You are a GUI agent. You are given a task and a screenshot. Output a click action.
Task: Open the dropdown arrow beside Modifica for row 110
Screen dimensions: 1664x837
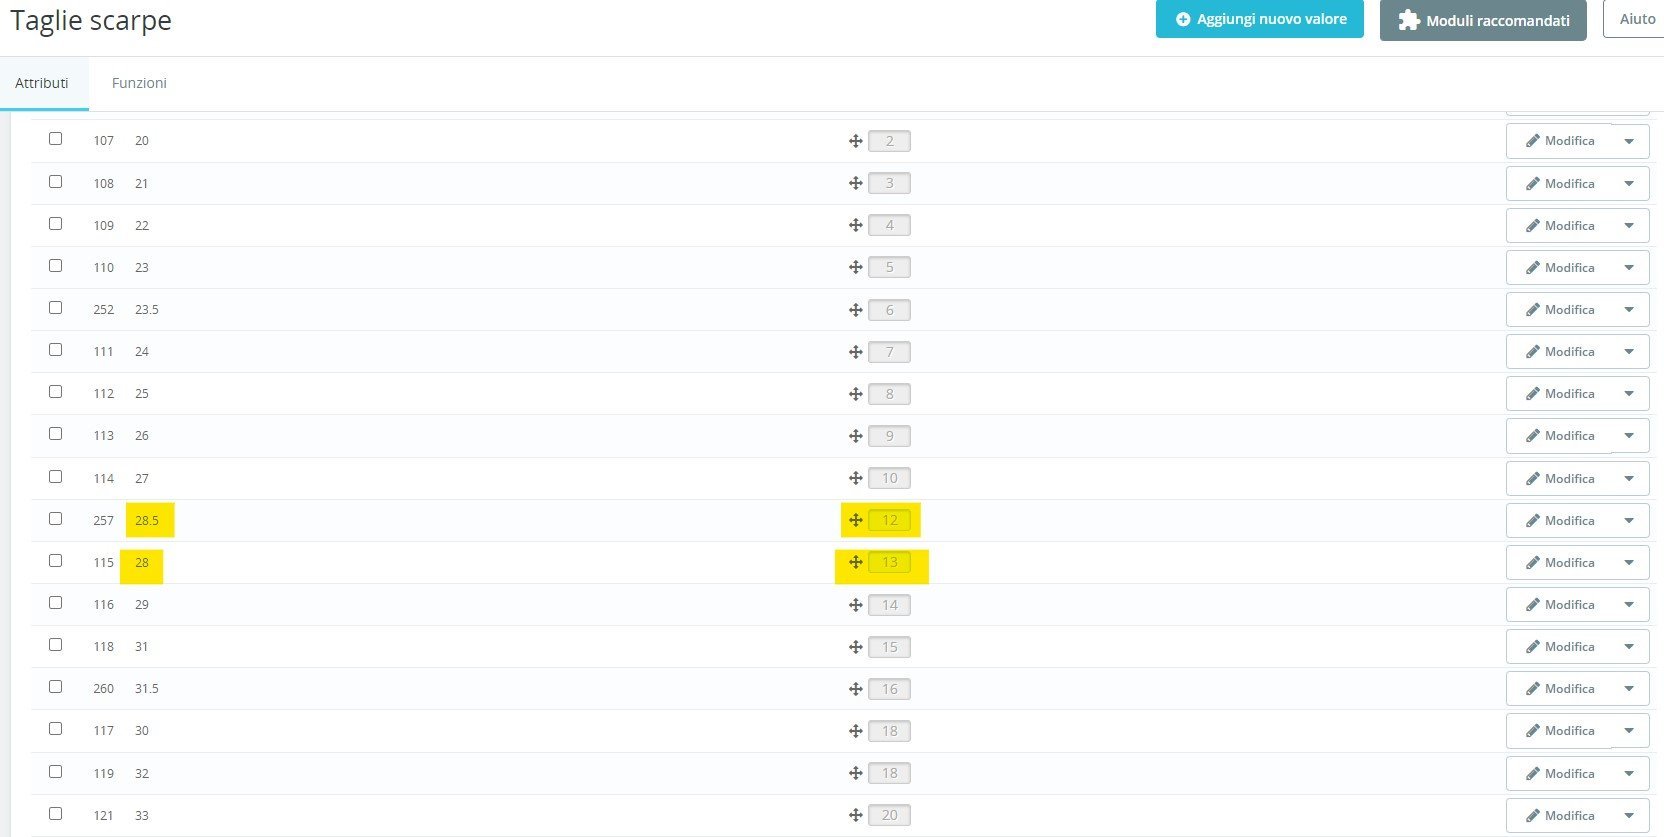coord(1629,267)
